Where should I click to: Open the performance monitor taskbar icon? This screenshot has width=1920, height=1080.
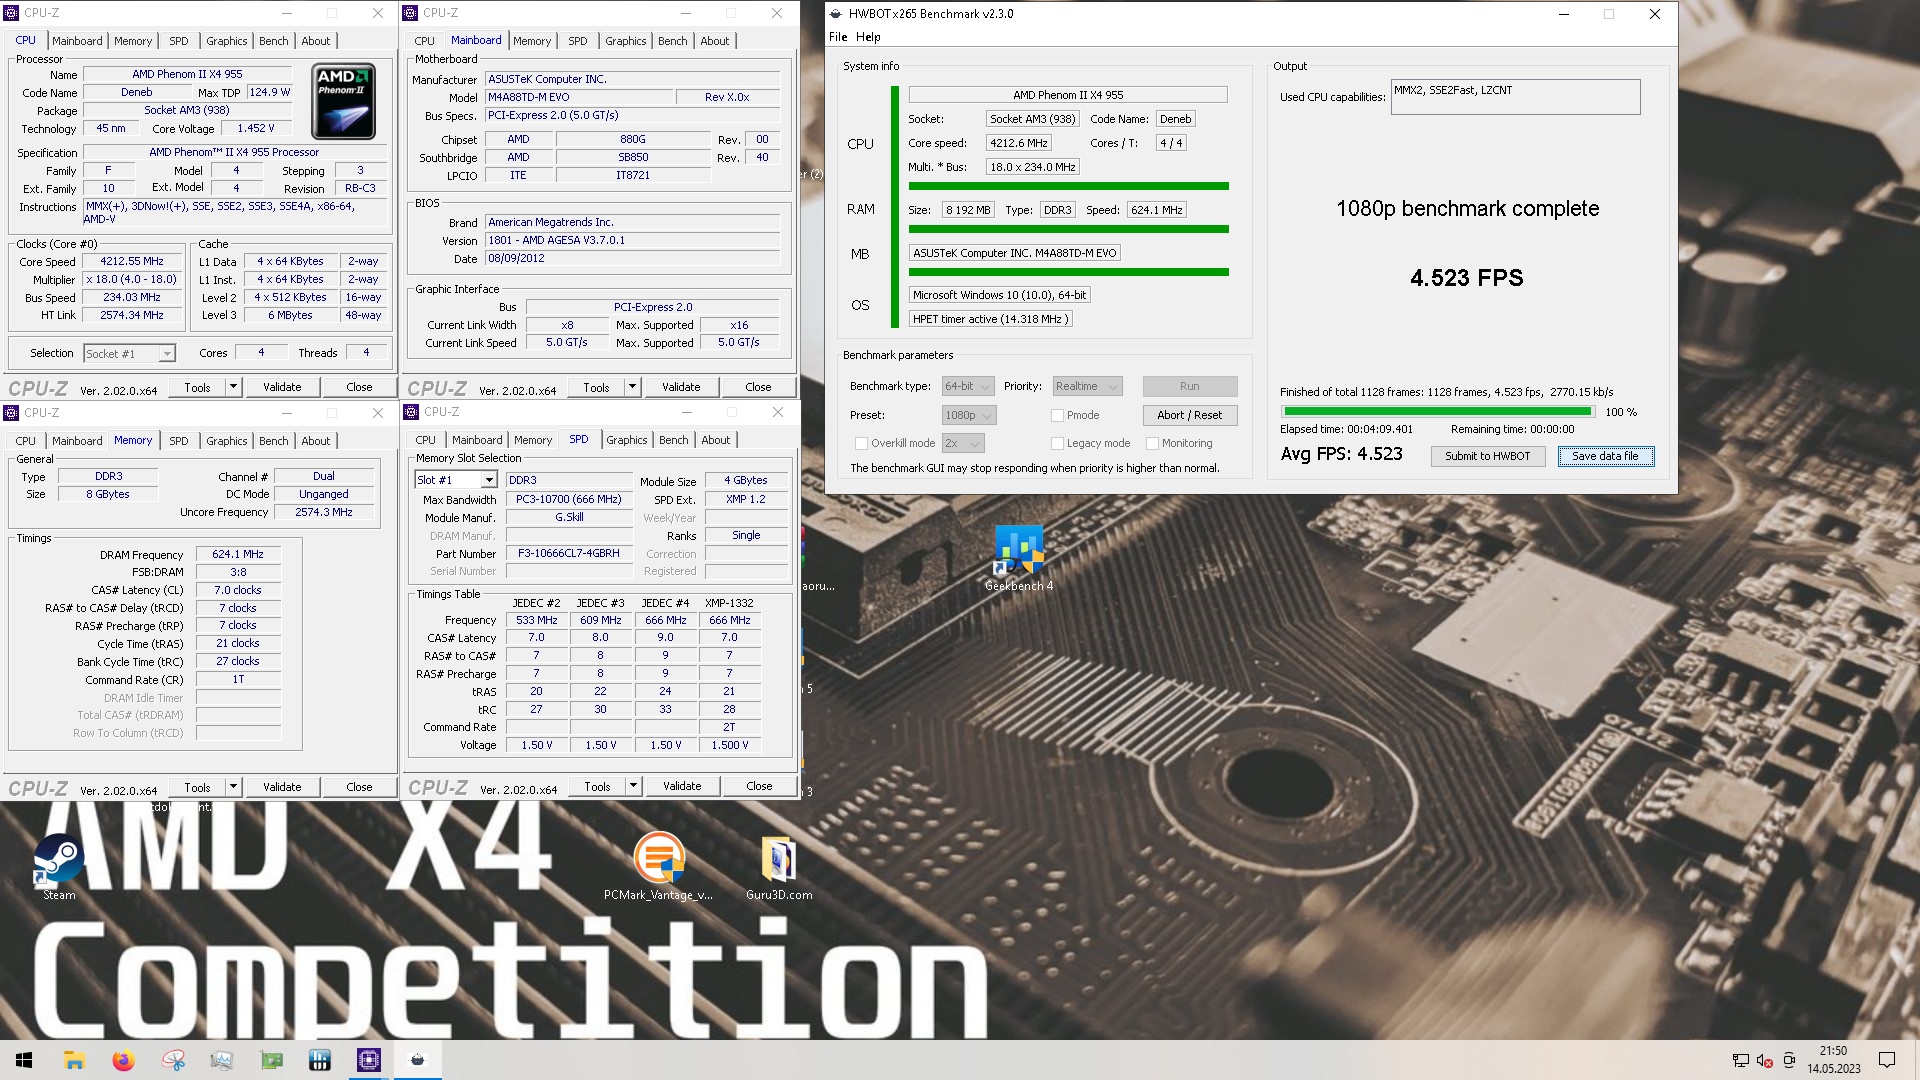coord(222,1060)
